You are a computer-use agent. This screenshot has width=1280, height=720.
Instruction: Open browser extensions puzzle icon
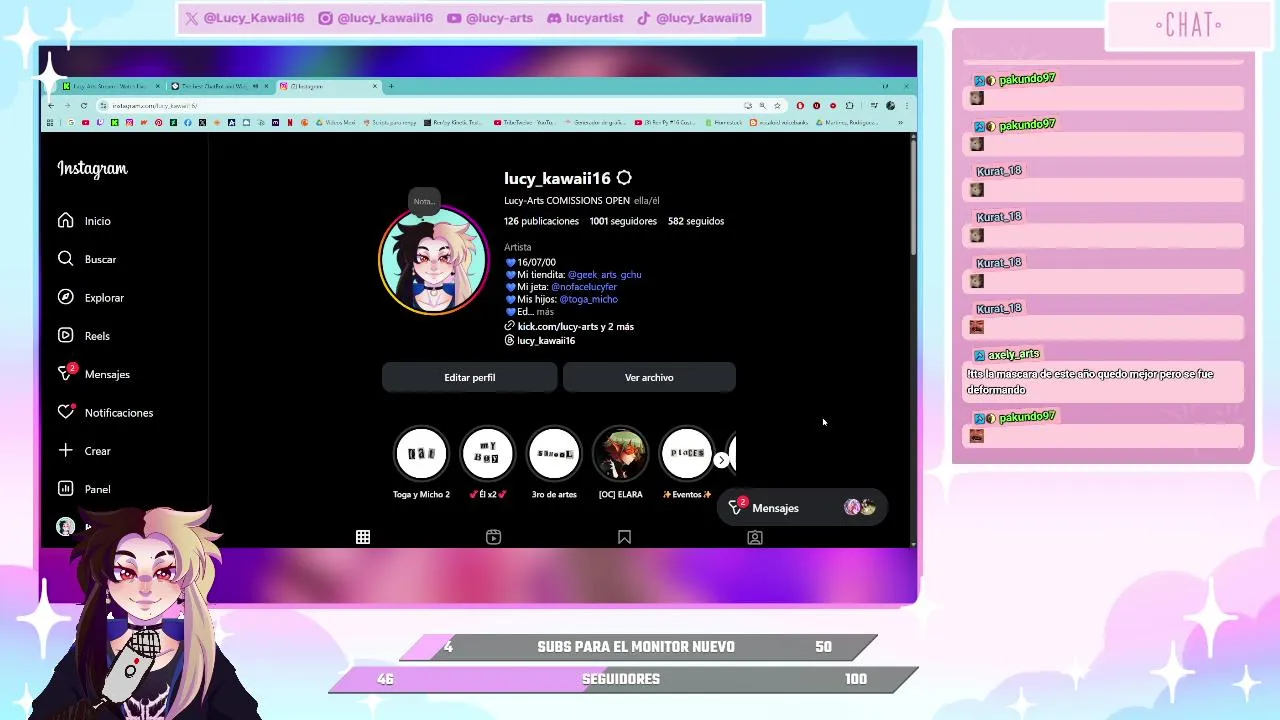click(849, 105)
